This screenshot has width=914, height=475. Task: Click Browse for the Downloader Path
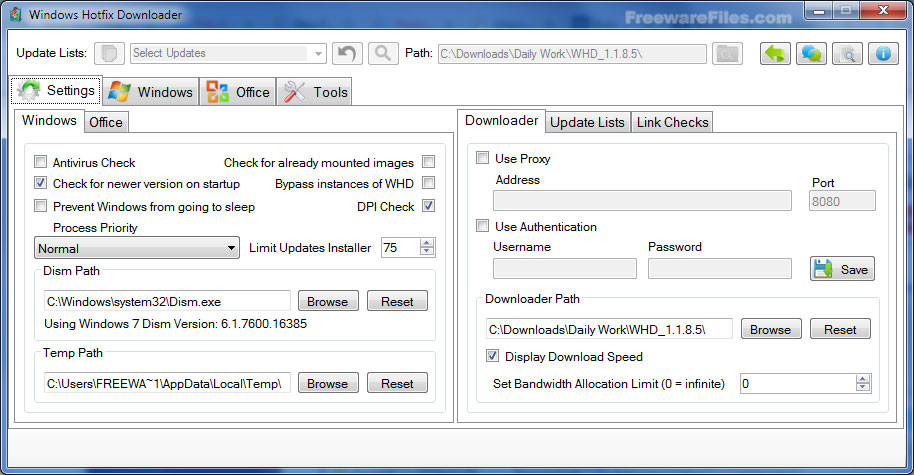tap(771, 329)
